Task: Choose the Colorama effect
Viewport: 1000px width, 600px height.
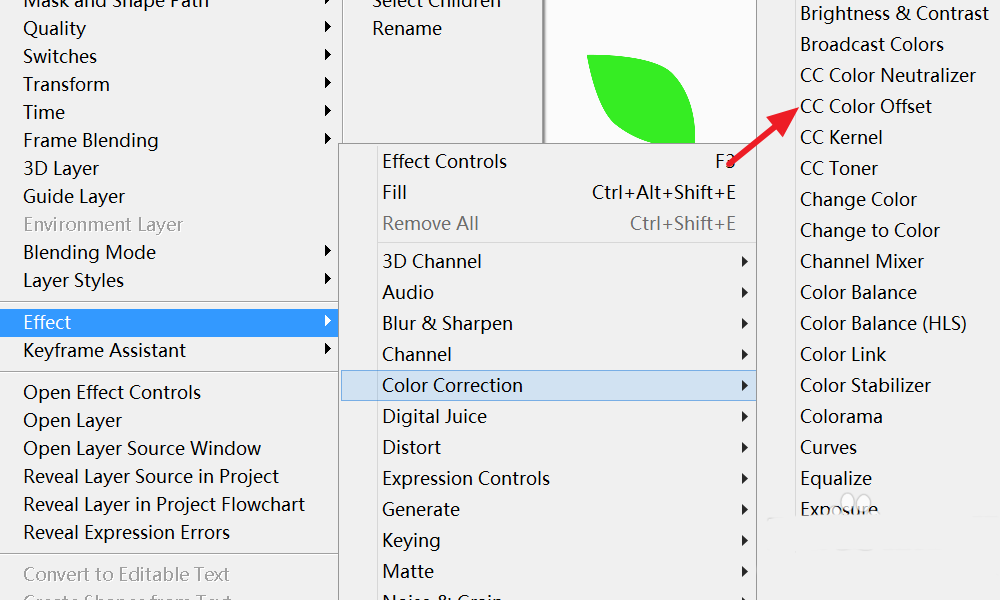Action: click(841, 416)
